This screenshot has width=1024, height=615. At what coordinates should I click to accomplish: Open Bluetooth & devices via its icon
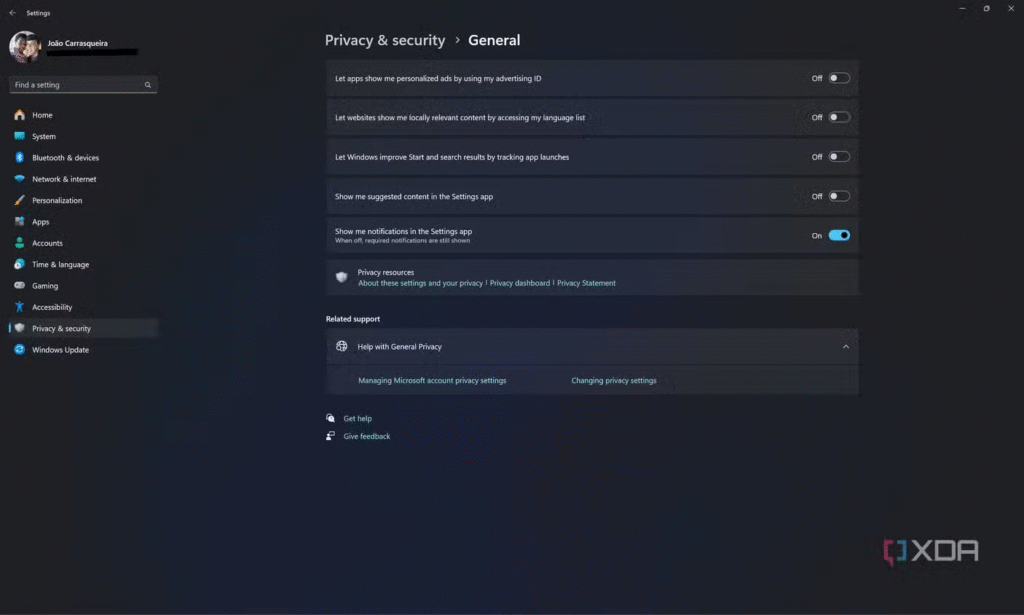[19, 158]
